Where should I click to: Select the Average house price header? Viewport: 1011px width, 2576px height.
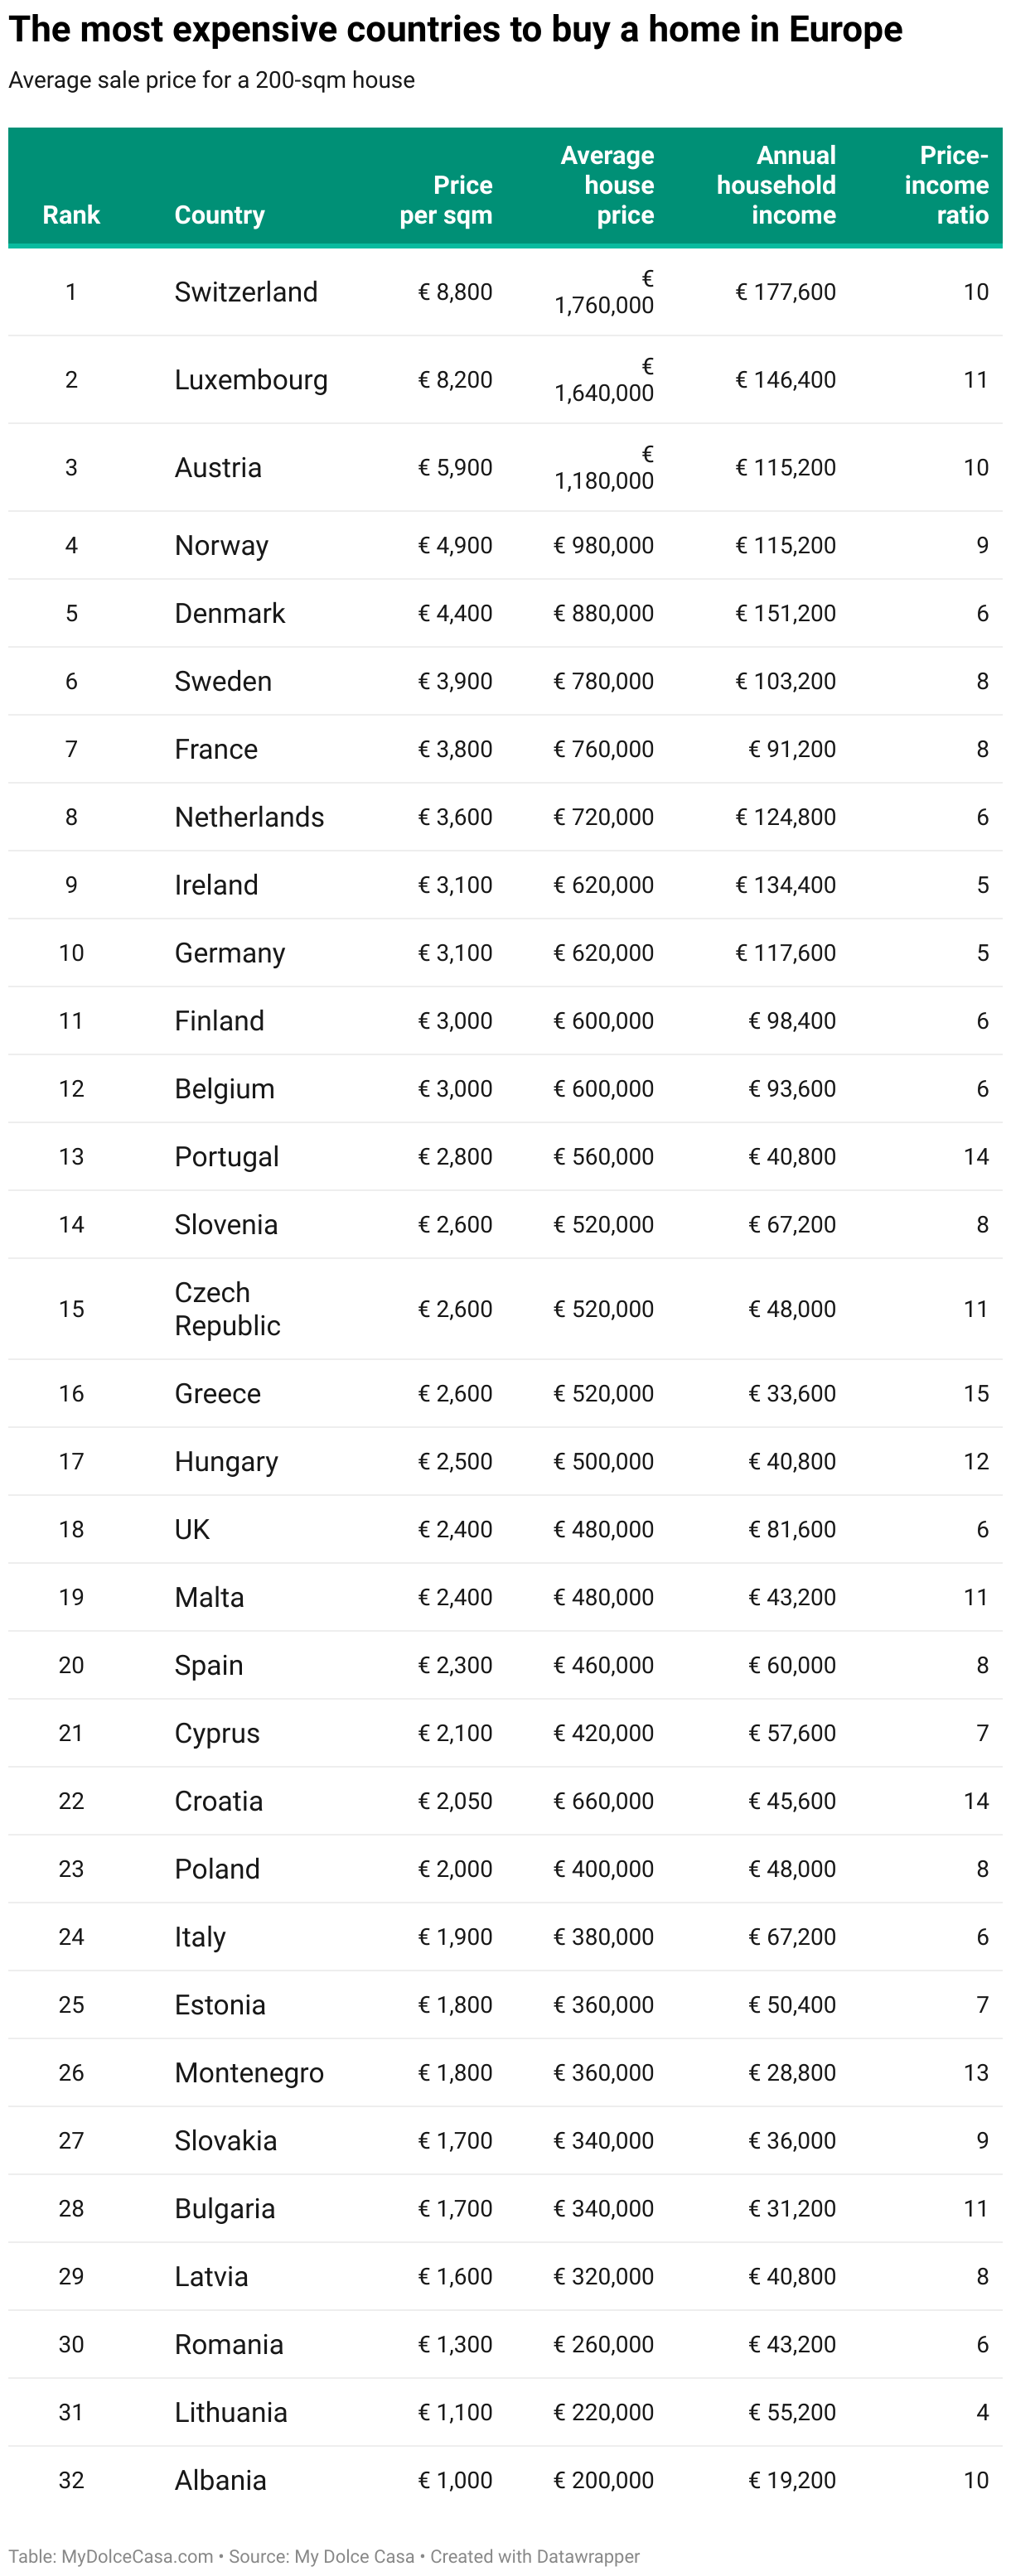point(607,185)
